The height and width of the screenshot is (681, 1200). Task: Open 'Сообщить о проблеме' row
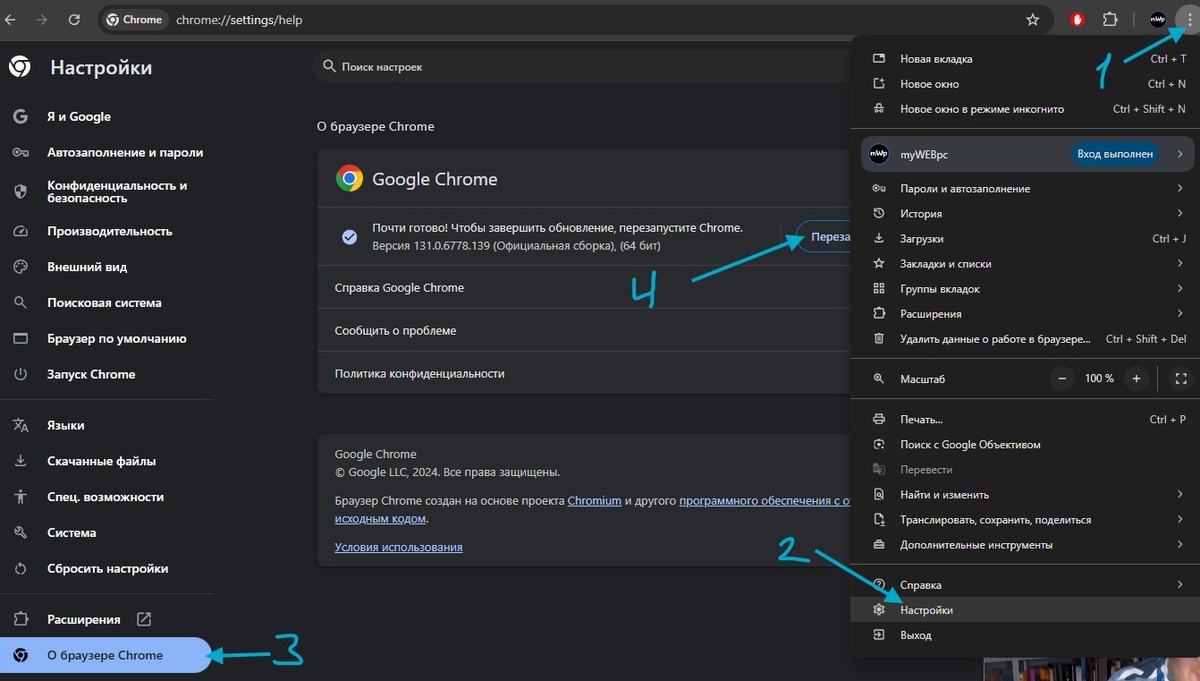pyautogui.click(x=584, y=331)
